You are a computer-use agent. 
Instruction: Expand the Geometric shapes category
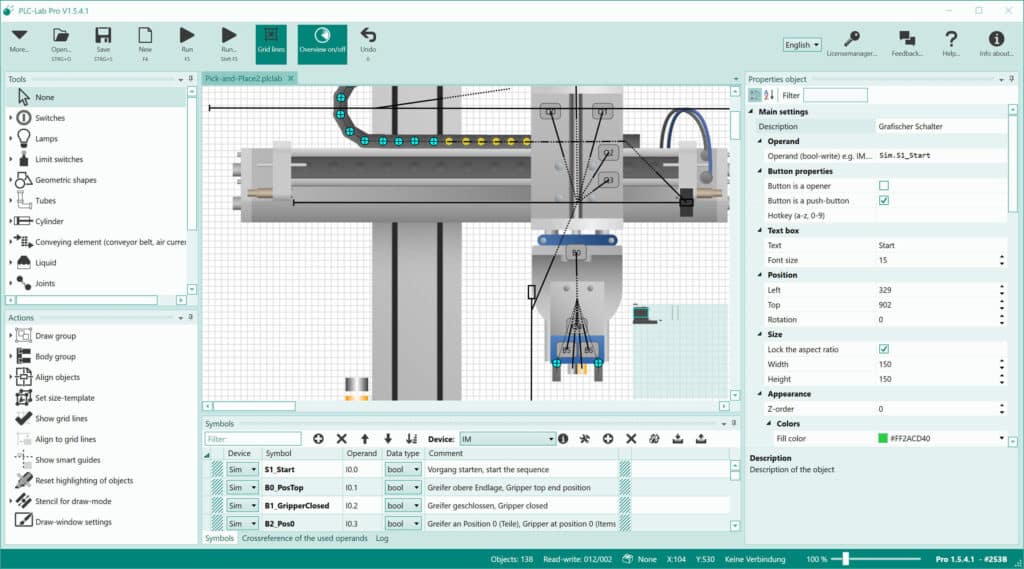(10, 180)
